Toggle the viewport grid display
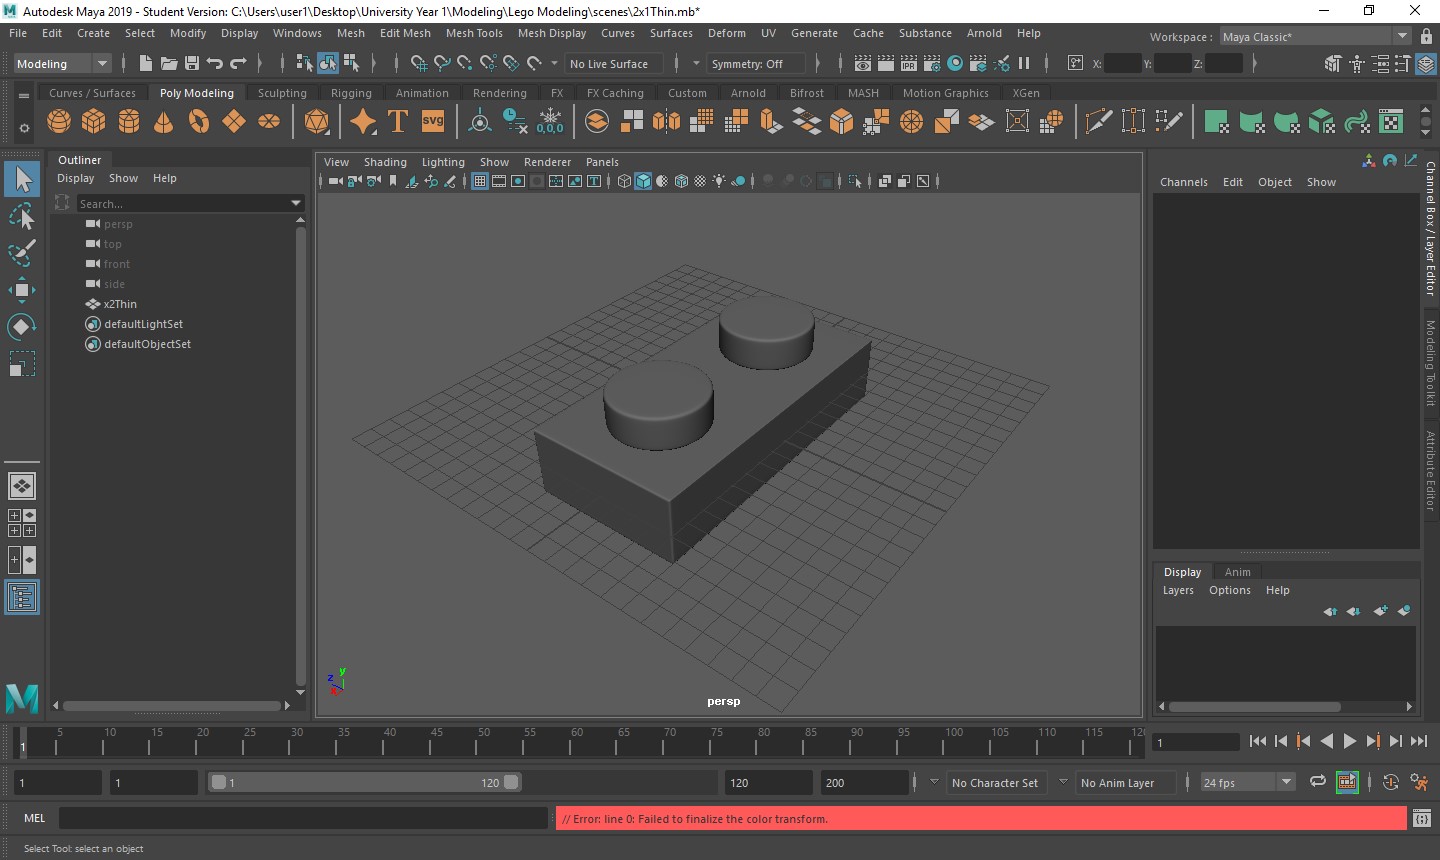Image resolution: width=1440 pixels, height=860 pixels. [480, 181]
